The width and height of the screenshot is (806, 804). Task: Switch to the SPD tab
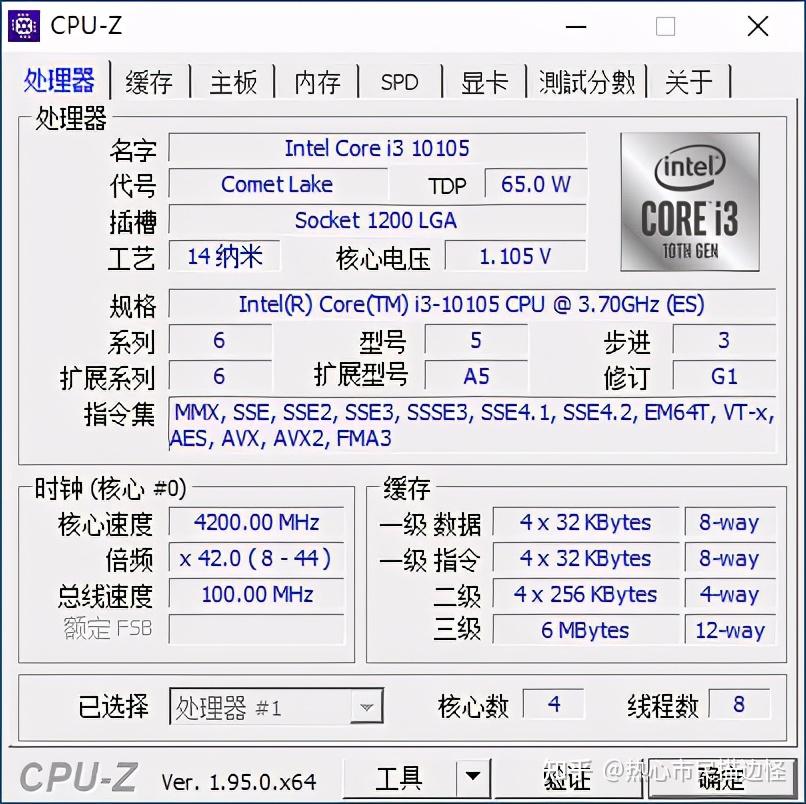point(398,82)
